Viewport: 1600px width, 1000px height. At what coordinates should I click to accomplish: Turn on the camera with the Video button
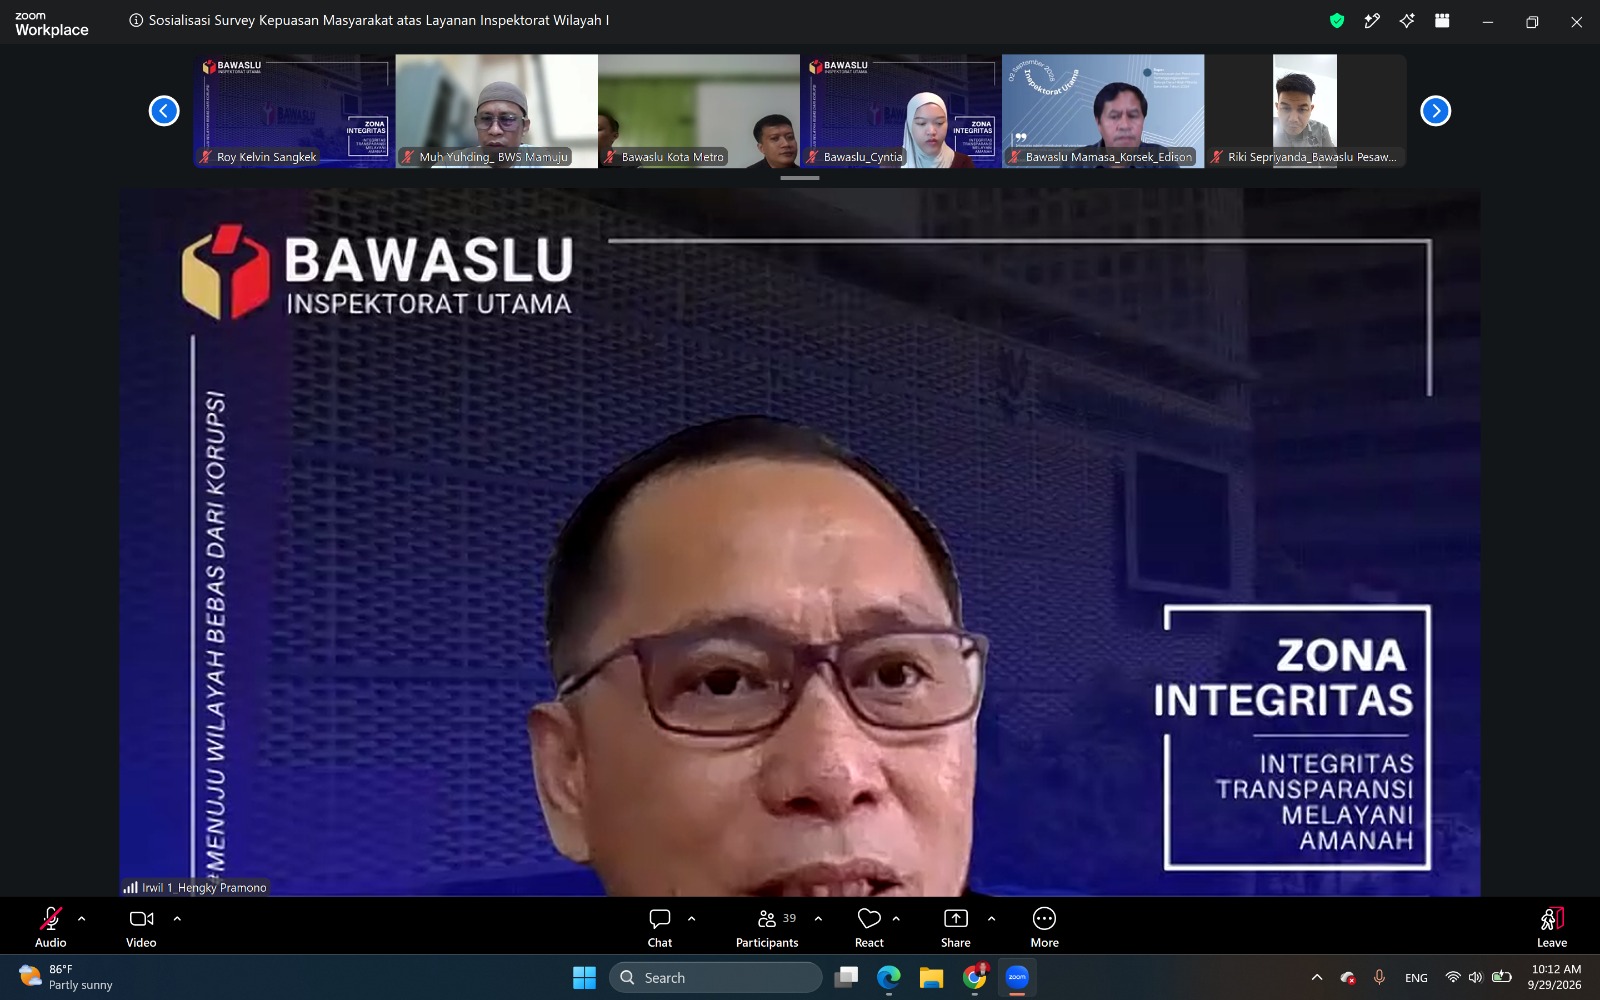(x=141, y=926)
